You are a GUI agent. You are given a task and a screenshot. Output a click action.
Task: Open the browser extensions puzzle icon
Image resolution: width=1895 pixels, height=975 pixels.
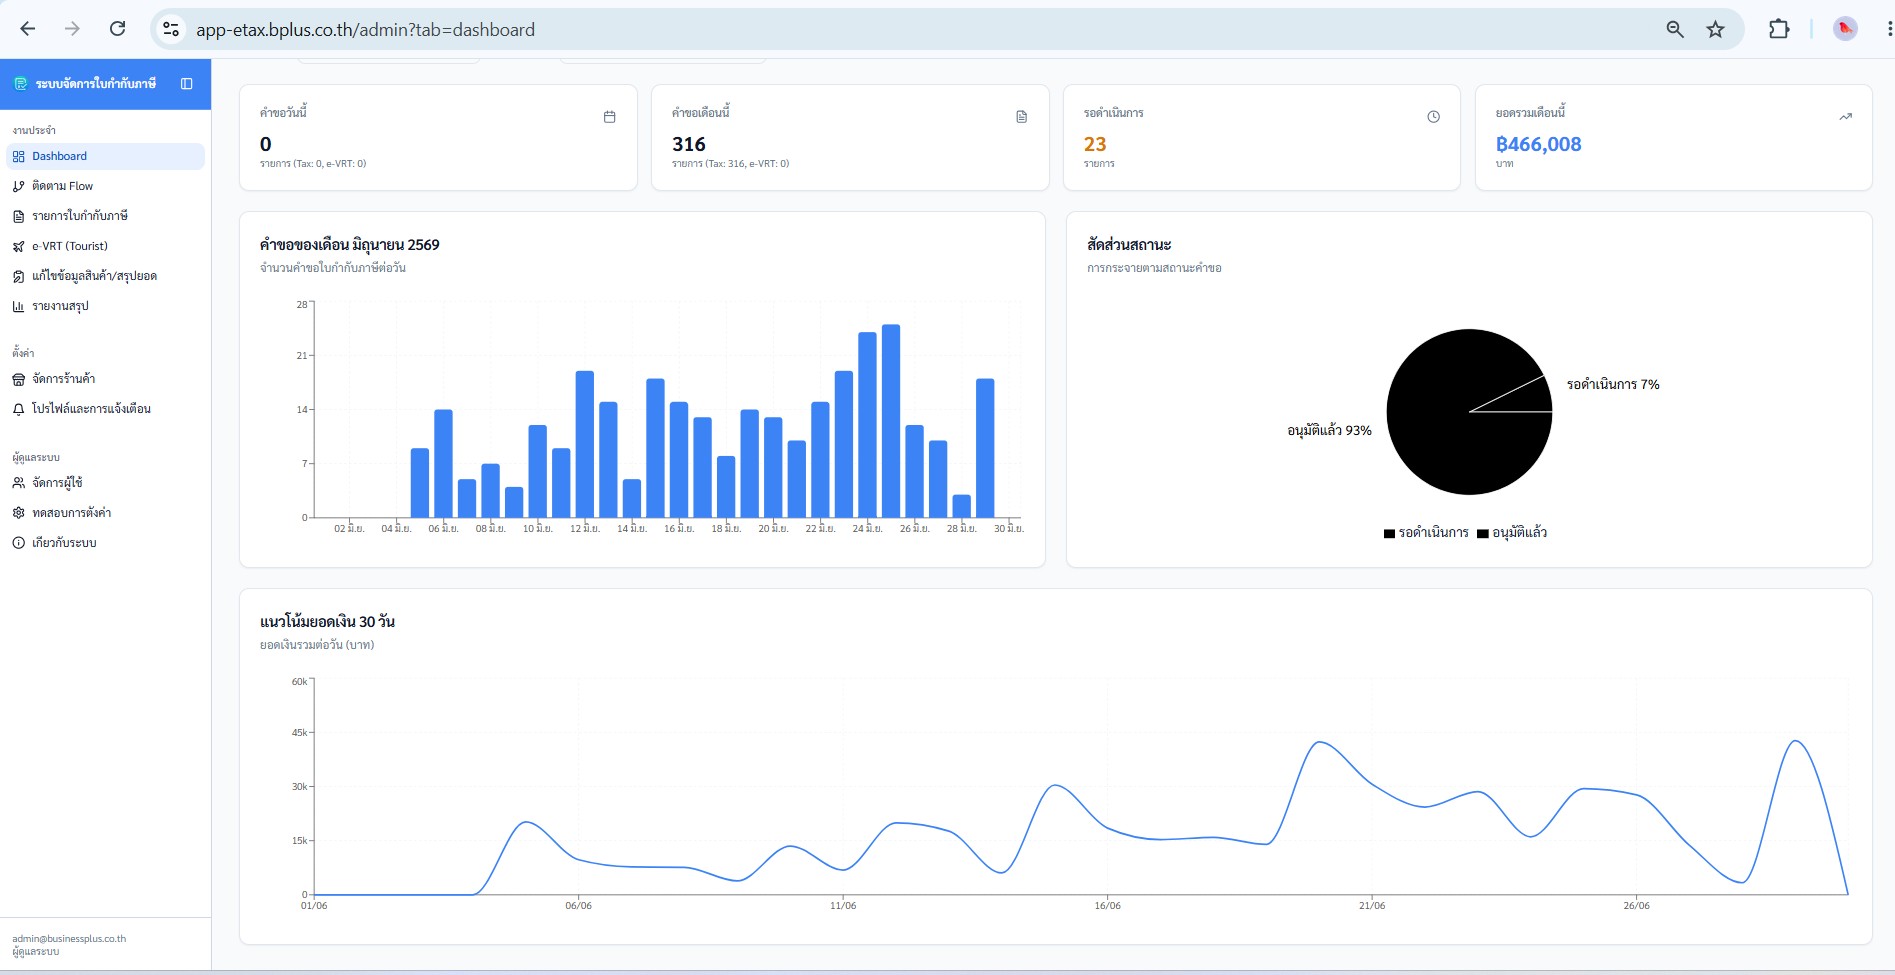tap(1779, 29)
